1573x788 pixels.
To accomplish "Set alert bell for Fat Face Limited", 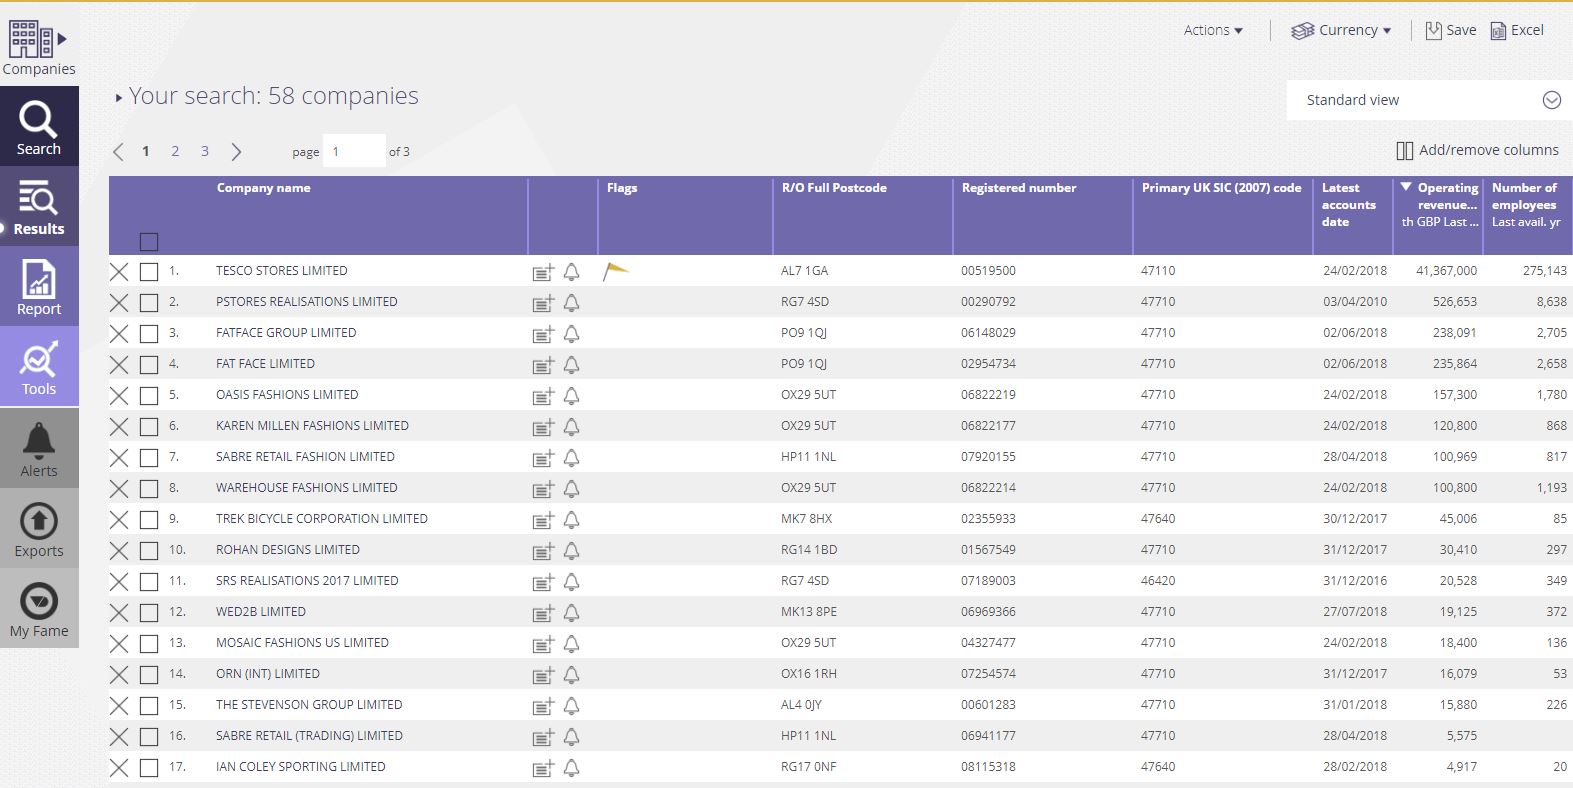I will pyautogui.click(x=571, y=364).
